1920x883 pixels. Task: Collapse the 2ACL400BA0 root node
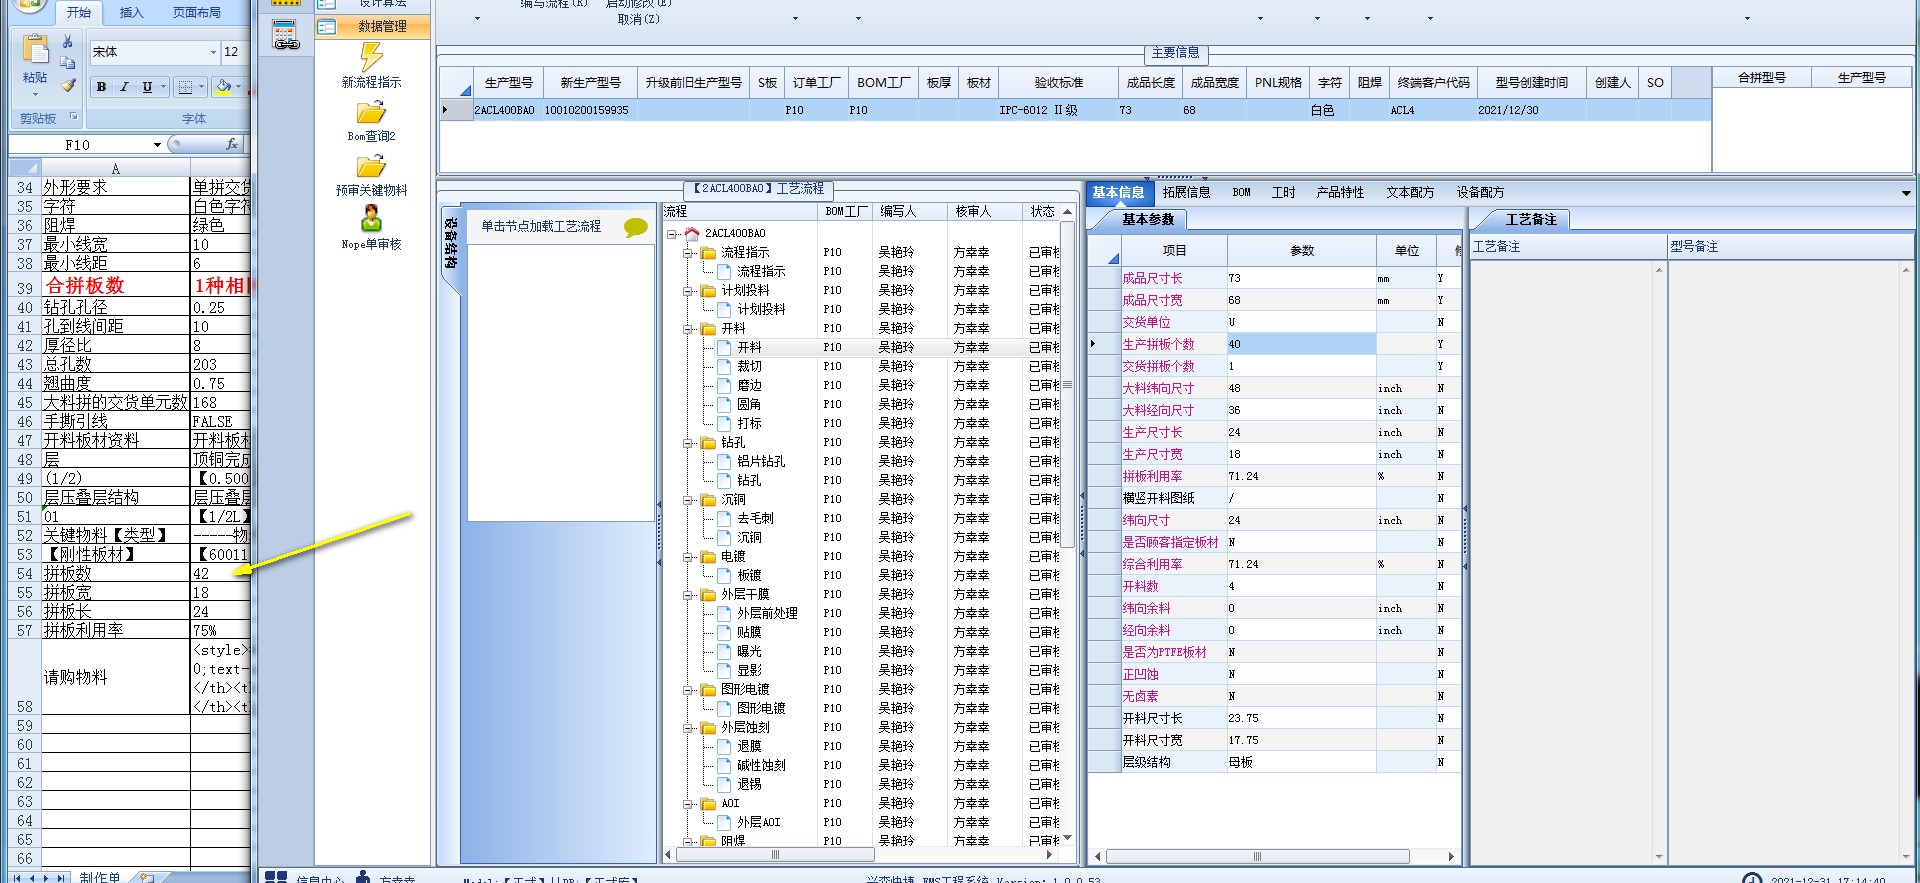[x=673, y=234]
